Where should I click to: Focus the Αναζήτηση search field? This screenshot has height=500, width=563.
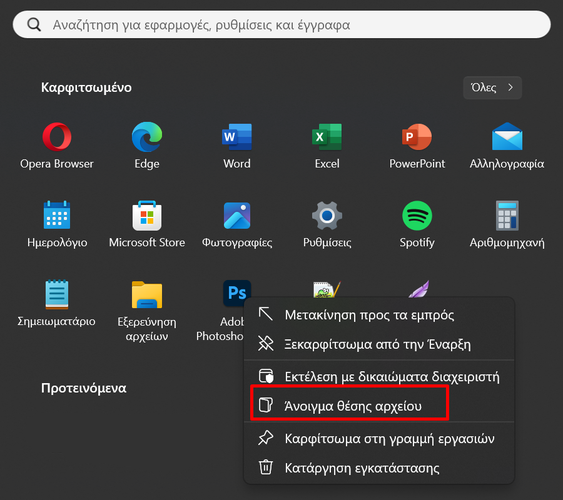point(282,24)
